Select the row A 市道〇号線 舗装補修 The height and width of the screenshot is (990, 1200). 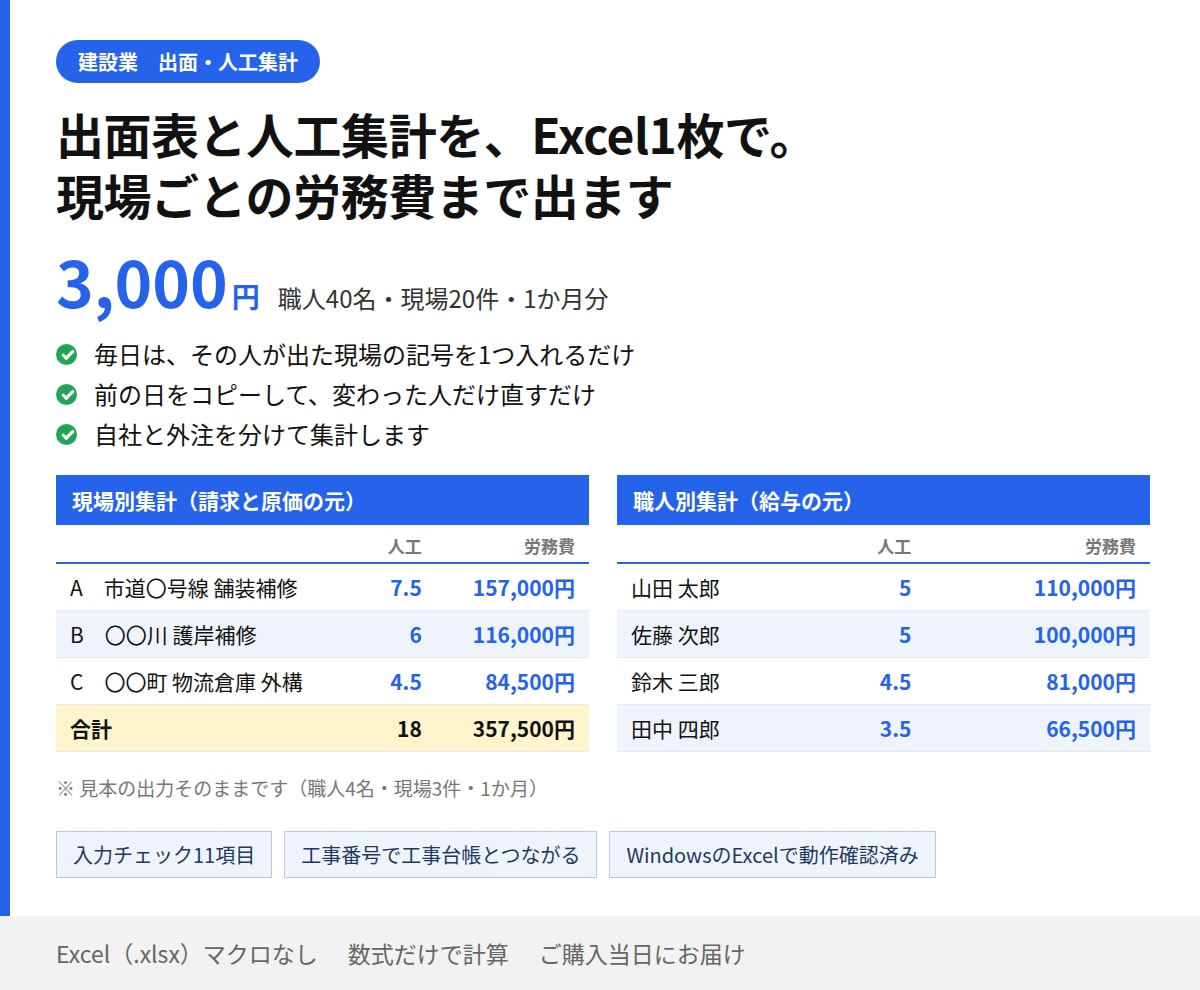click(x=322, y=588)
